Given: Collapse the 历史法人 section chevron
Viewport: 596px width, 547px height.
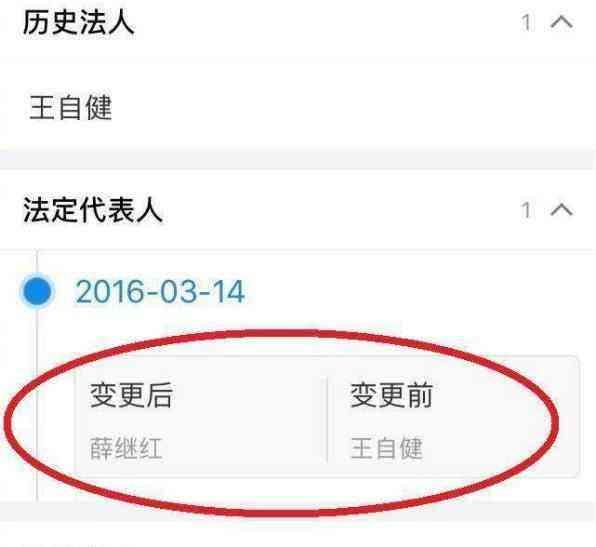Looking at the screenshot, I should (x=562, y=22).
